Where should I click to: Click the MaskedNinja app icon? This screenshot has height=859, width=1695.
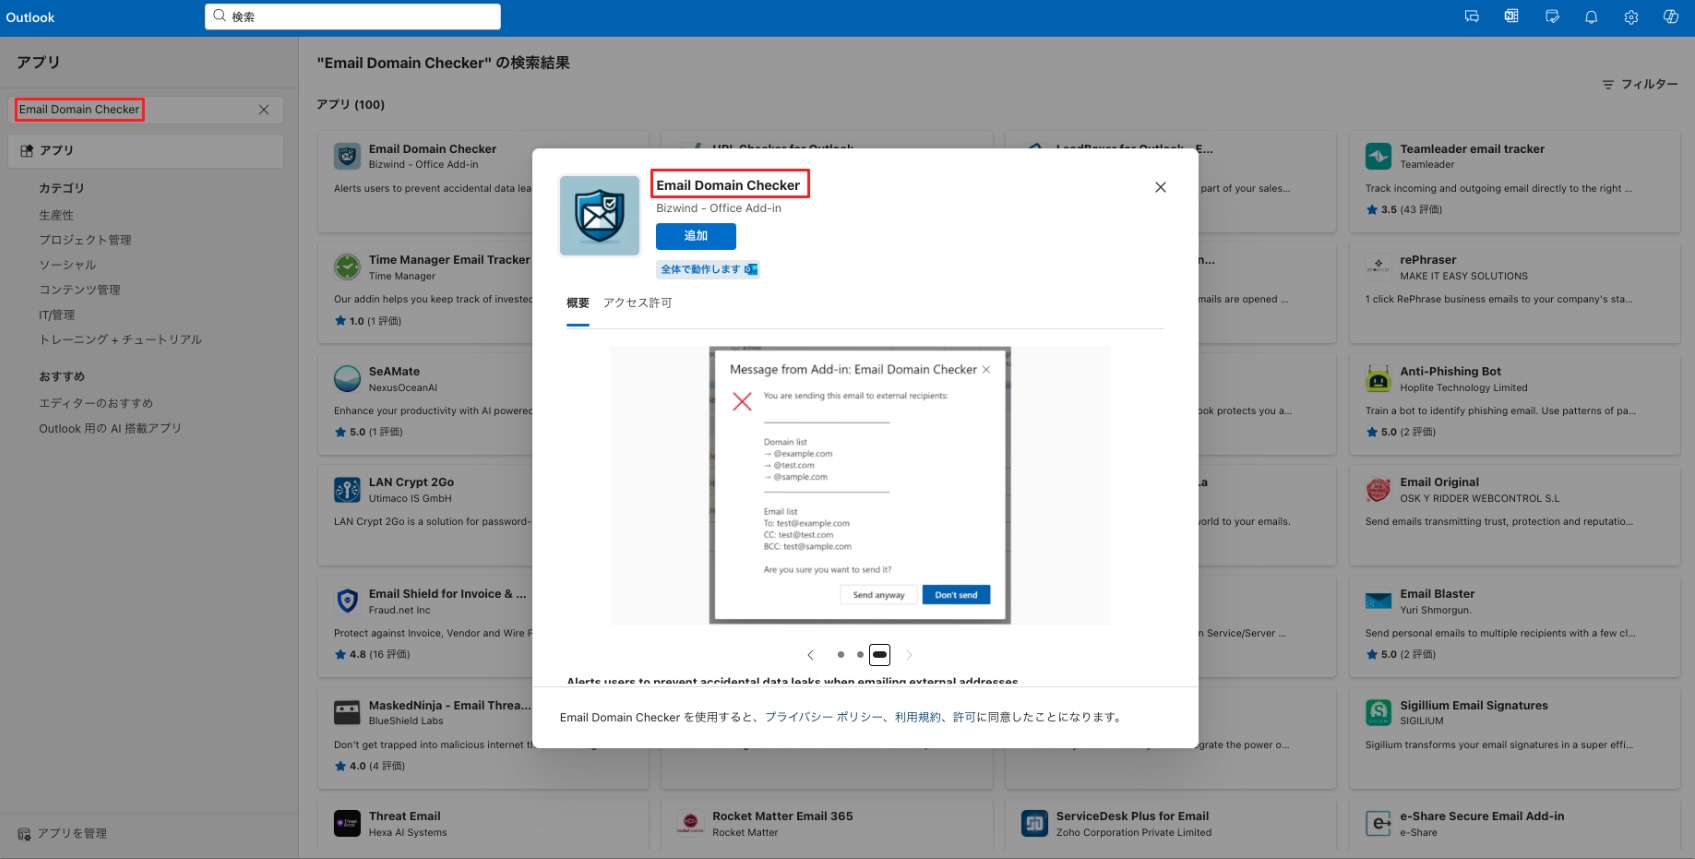coord(347,712)
